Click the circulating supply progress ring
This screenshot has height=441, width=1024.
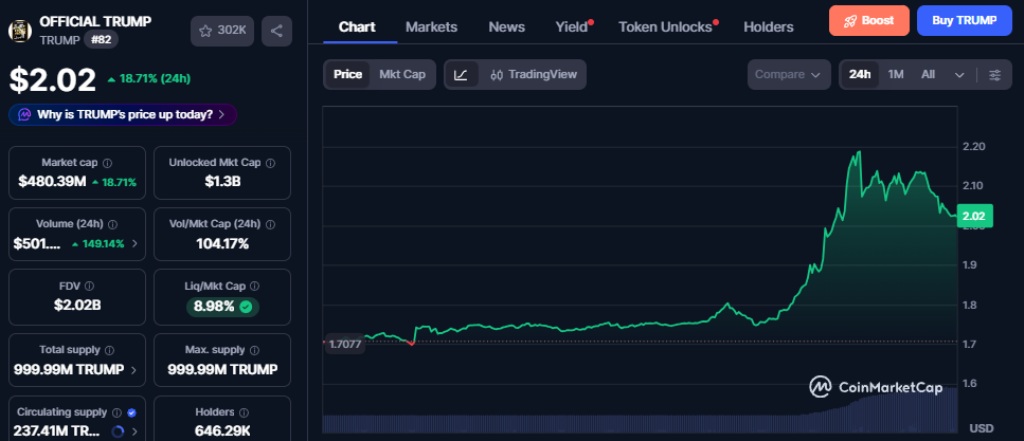pos(118,431)
